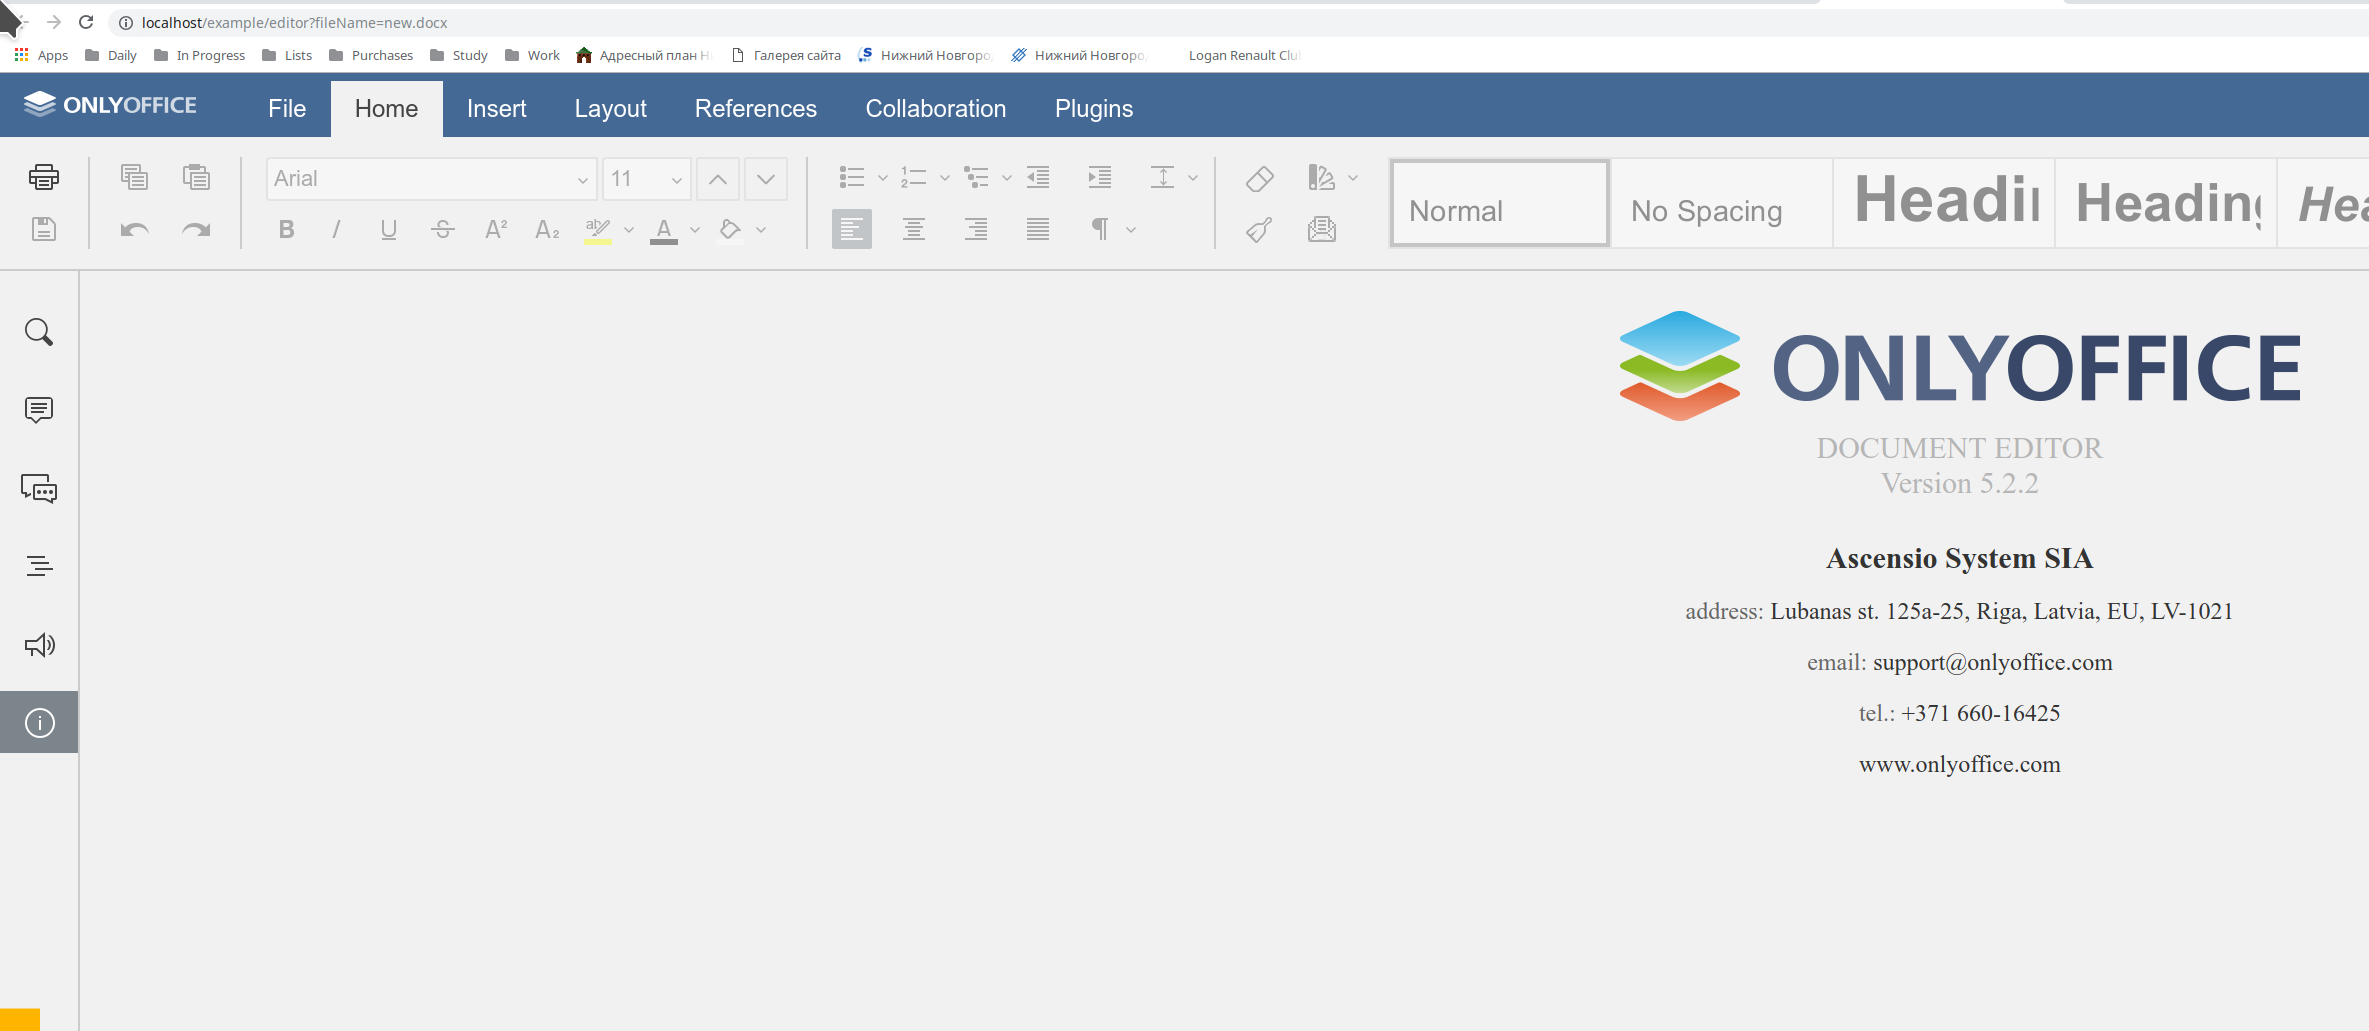The height and width of the screenshot is (1031, 2369).
Task: Clear formatting with the eraser tool
Action: [1259, 177]
